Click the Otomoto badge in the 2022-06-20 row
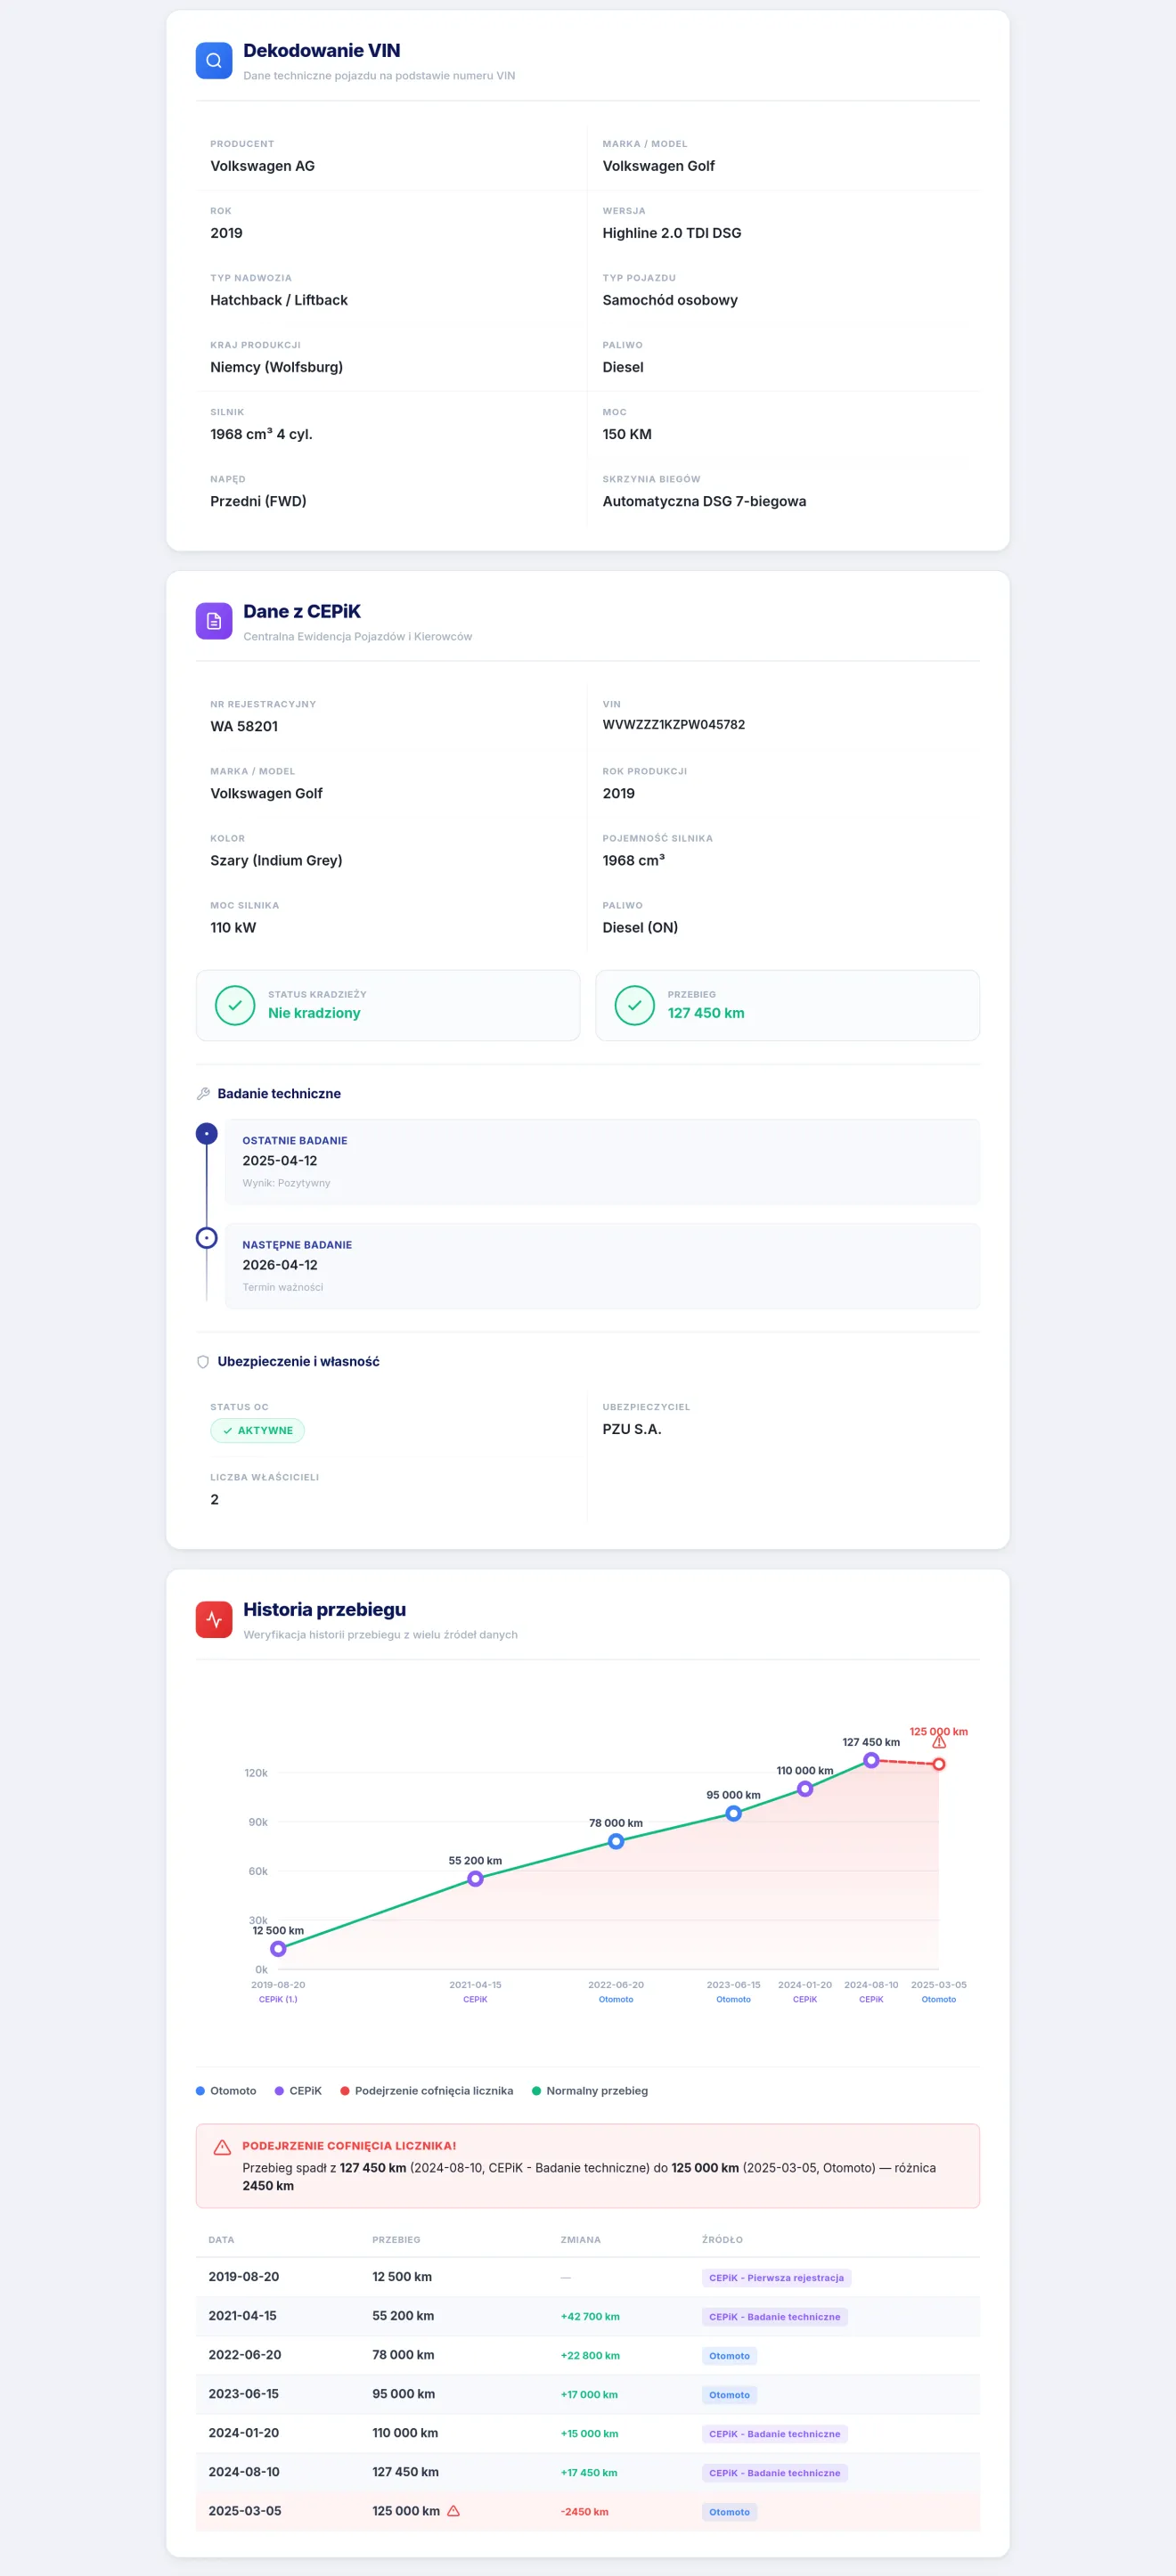 [729, 2355]
